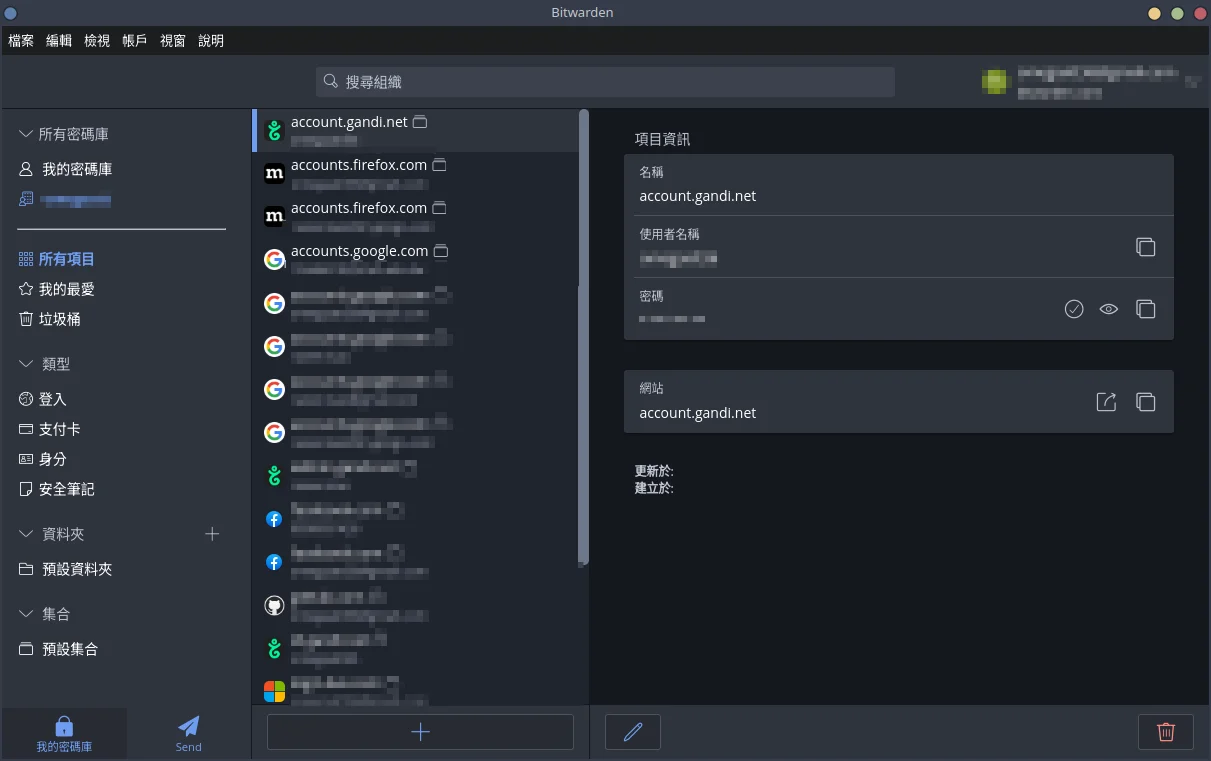
Task: Select account.gandi.net entry in the list
Action: coord(416,130)
